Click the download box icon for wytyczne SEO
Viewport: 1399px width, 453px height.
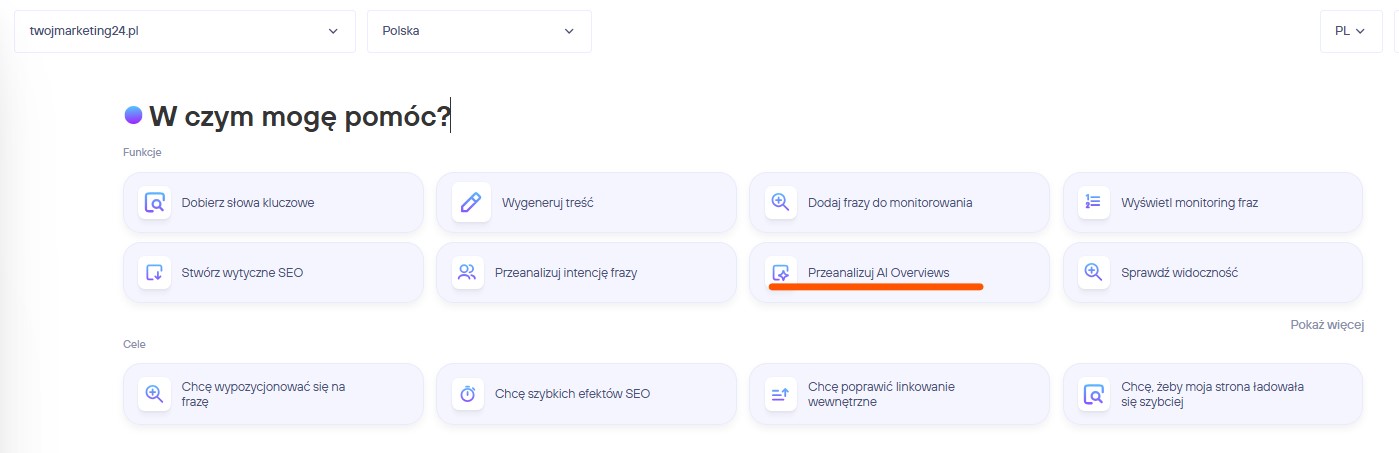[154, 272]
